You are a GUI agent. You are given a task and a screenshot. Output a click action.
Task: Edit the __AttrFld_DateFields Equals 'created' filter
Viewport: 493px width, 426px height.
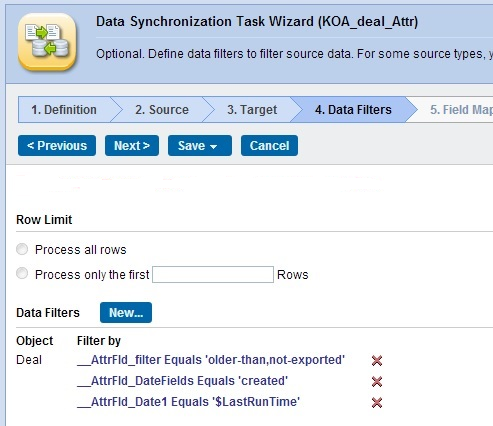tap(182, 381)
